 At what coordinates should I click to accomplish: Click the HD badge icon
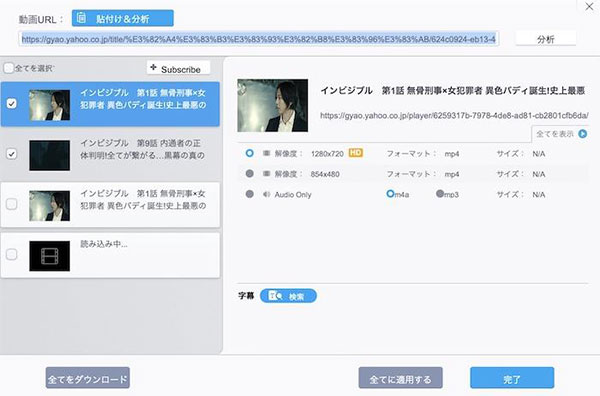point(355,153)
